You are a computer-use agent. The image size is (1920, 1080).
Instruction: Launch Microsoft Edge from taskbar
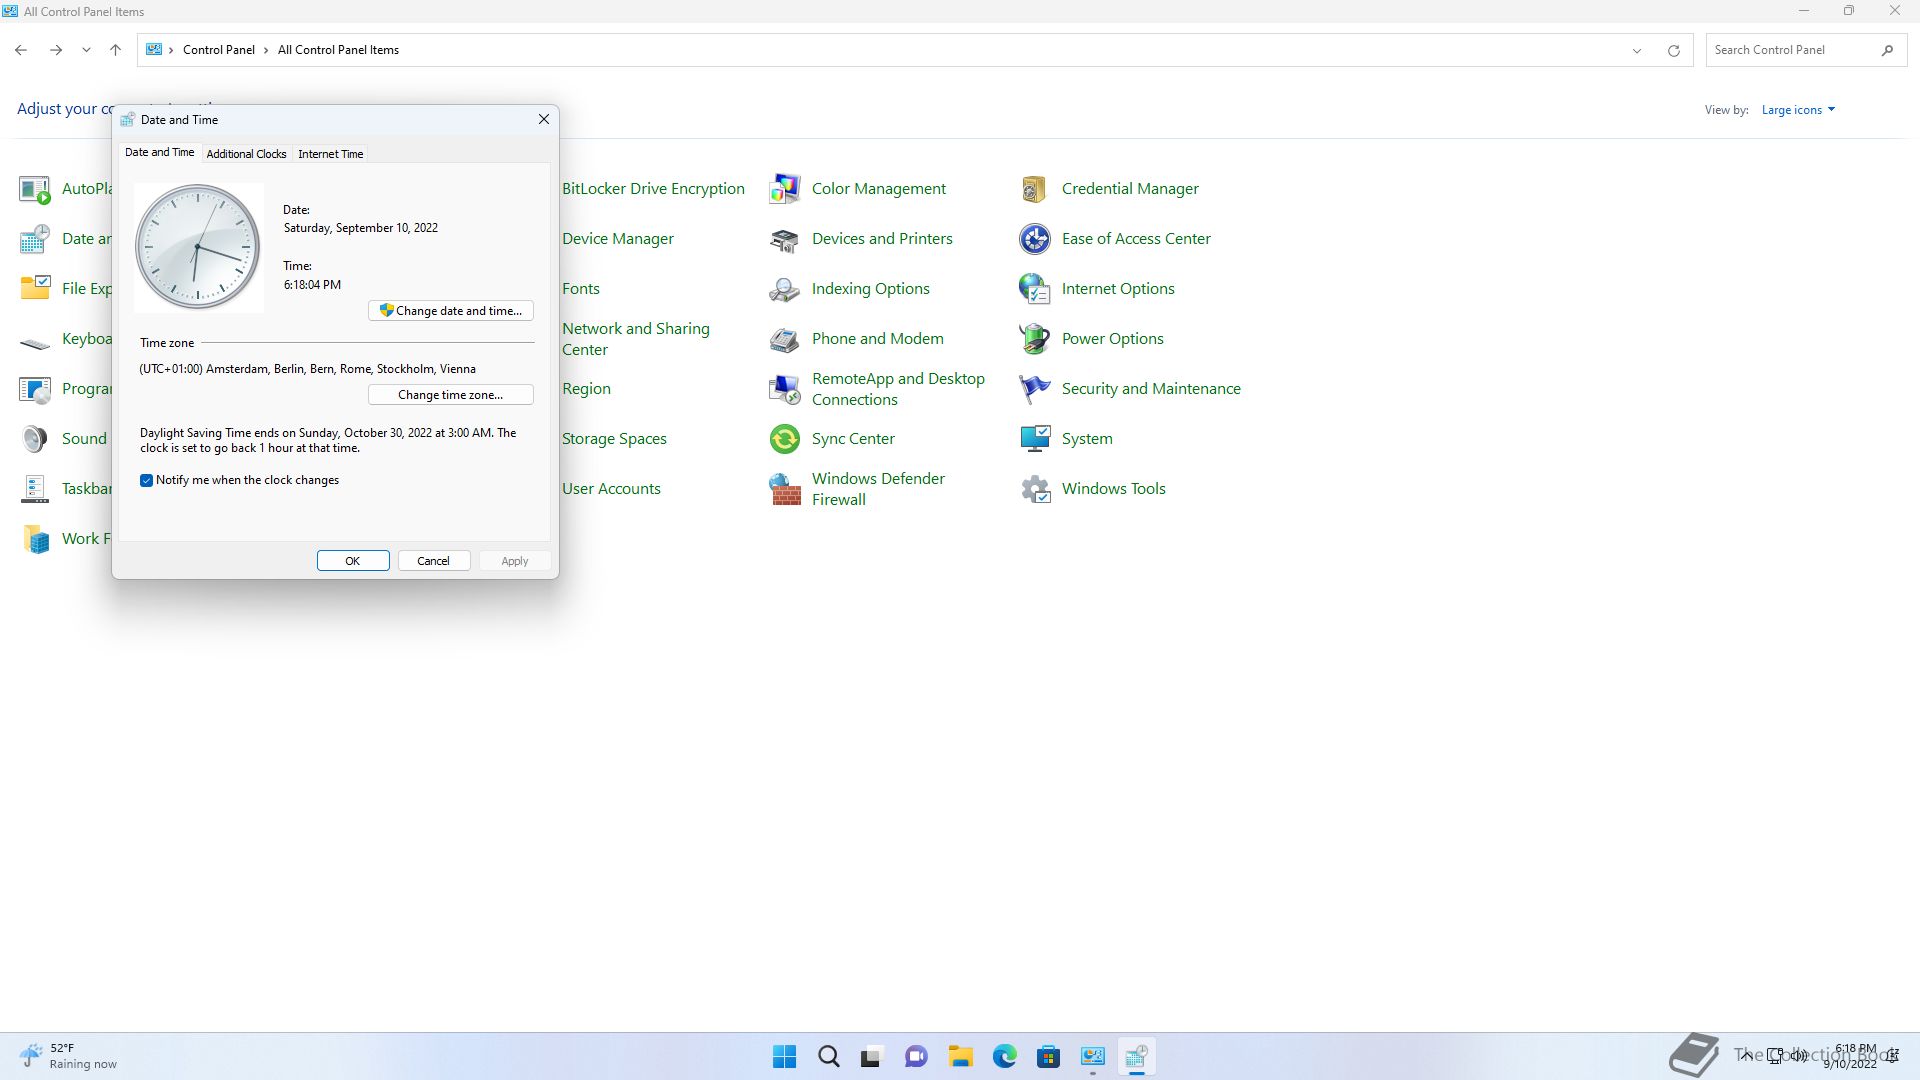(x=1004, y=1057)
